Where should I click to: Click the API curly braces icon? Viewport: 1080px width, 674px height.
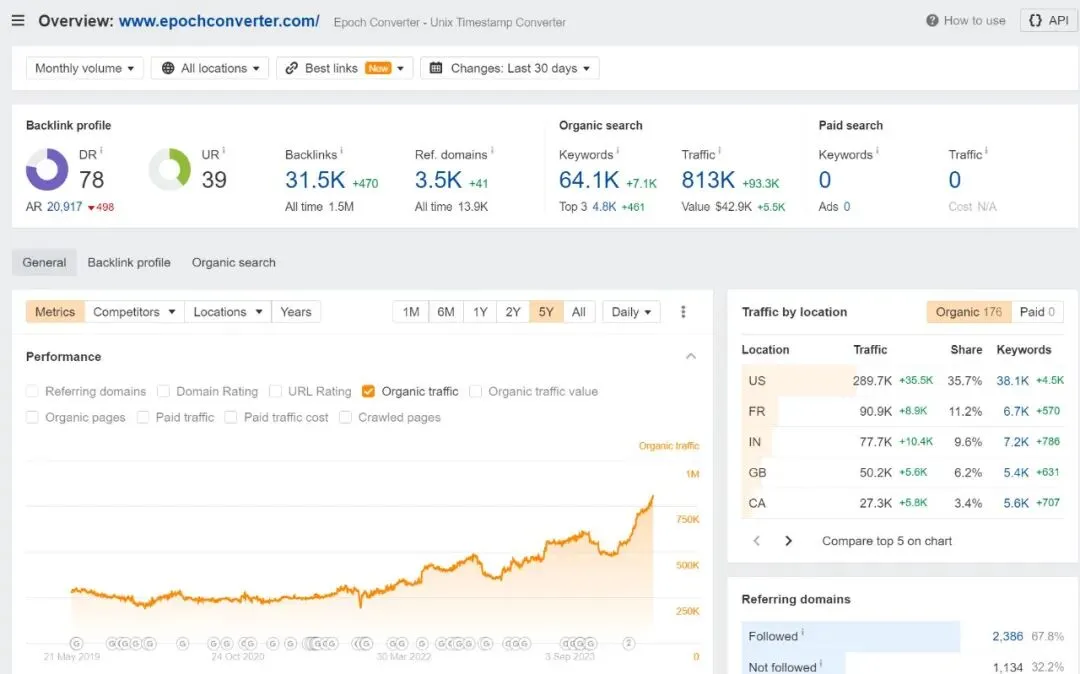[1035, 21]
